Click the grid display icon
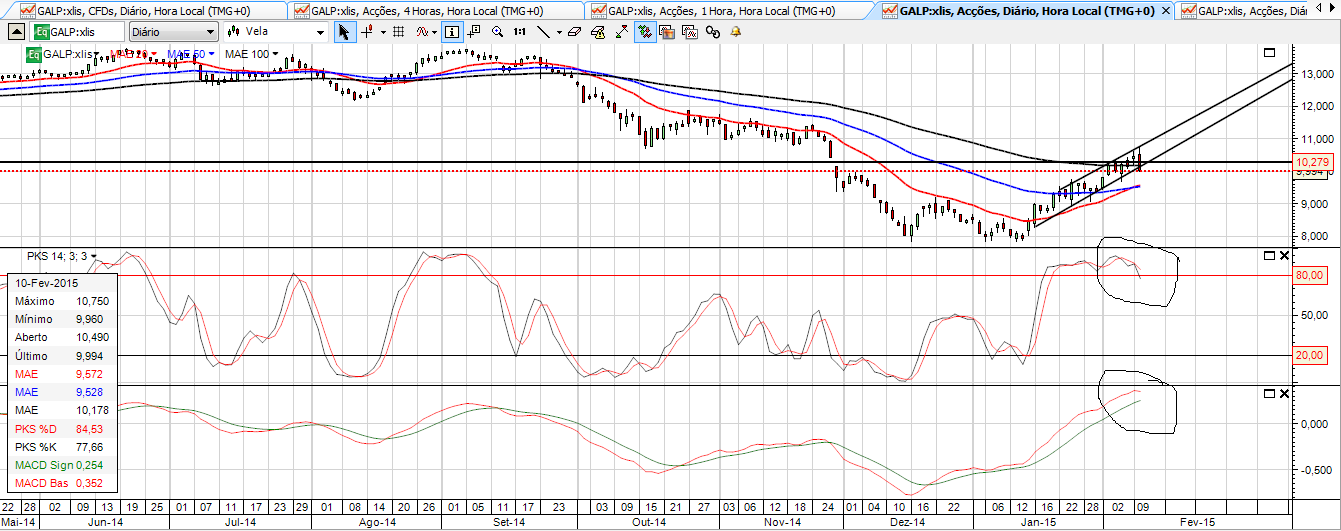The image size is (1341, 531). coord(398,32)
